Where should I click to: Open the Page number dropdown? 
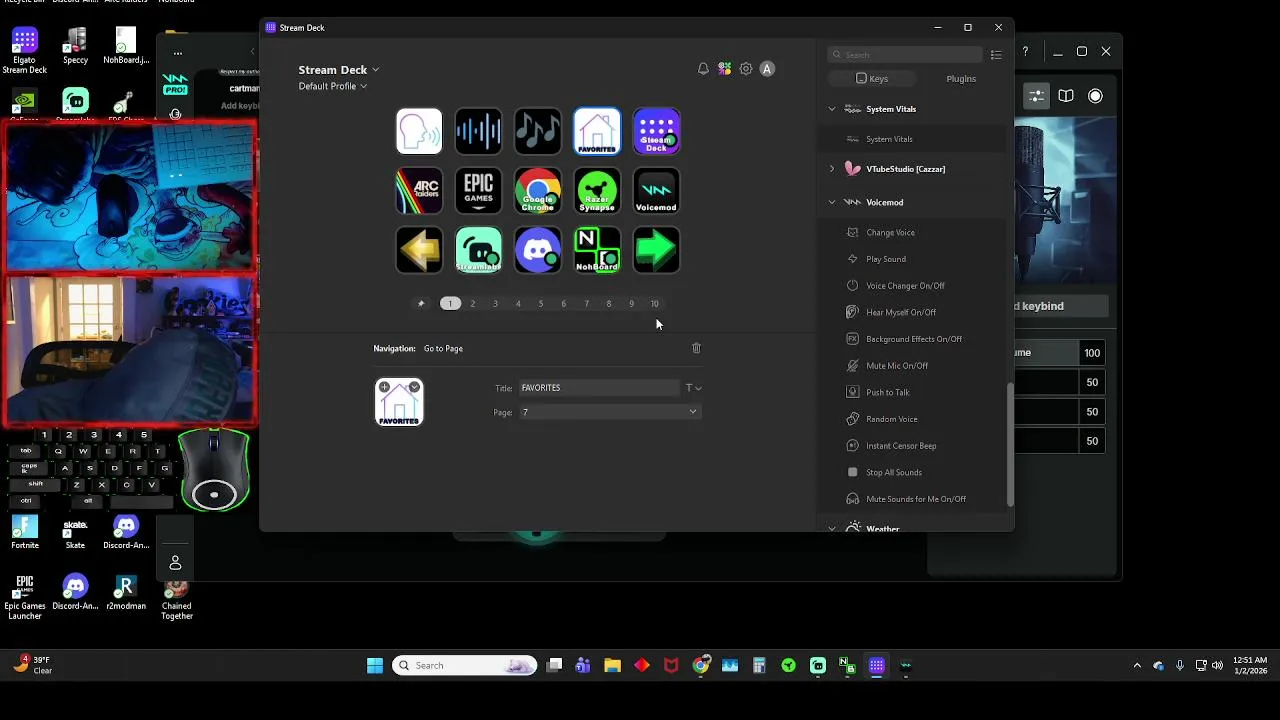[x=608, y=412]
